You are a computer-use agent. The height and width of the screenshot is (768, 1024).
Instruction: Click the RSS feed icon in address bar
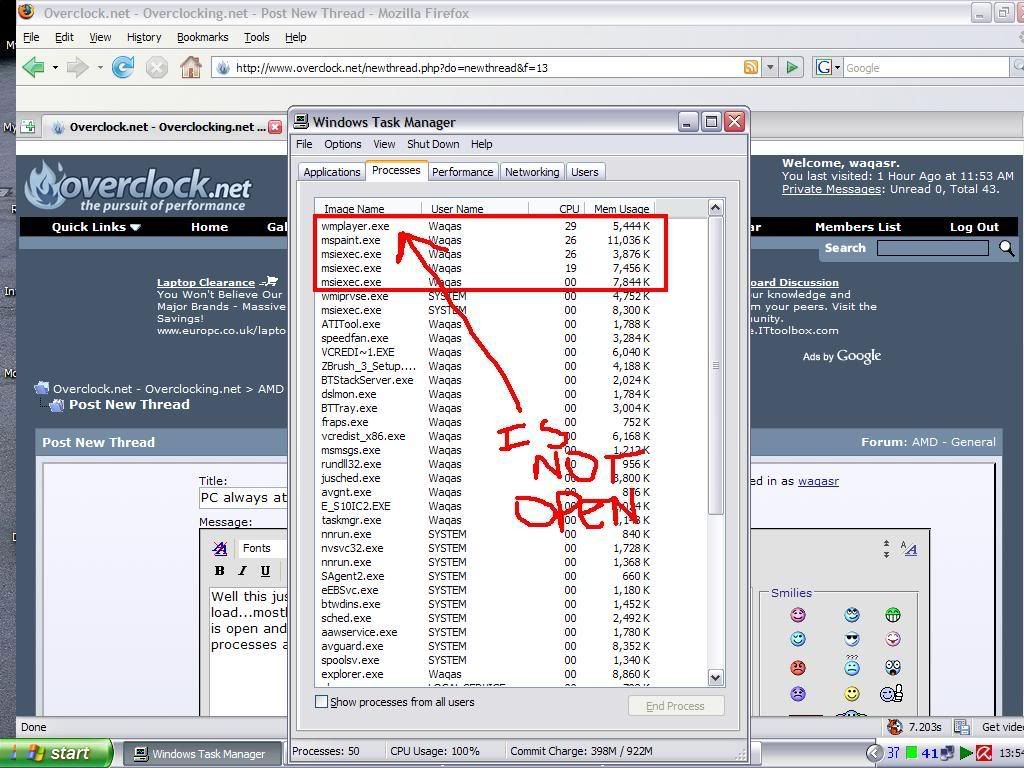pos(751,67)
